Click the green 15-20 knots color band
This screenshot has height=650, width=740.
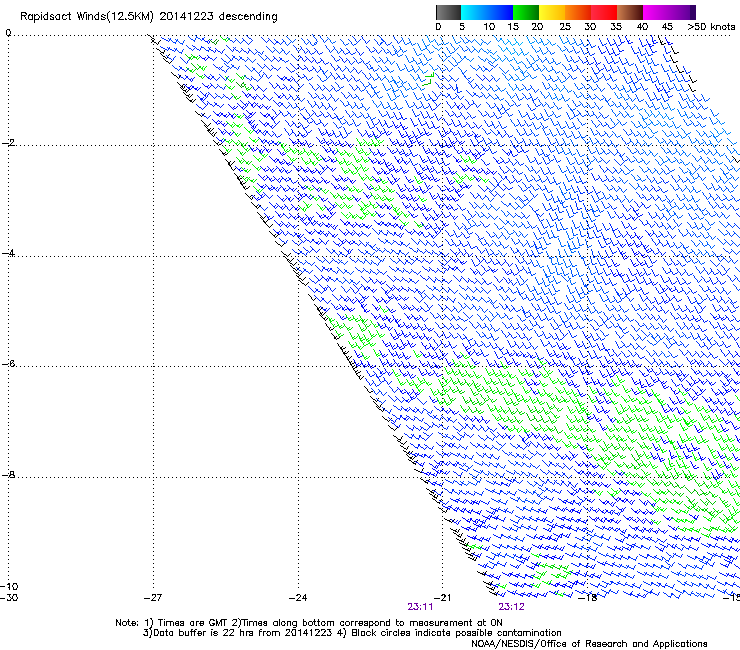[526, 12]
